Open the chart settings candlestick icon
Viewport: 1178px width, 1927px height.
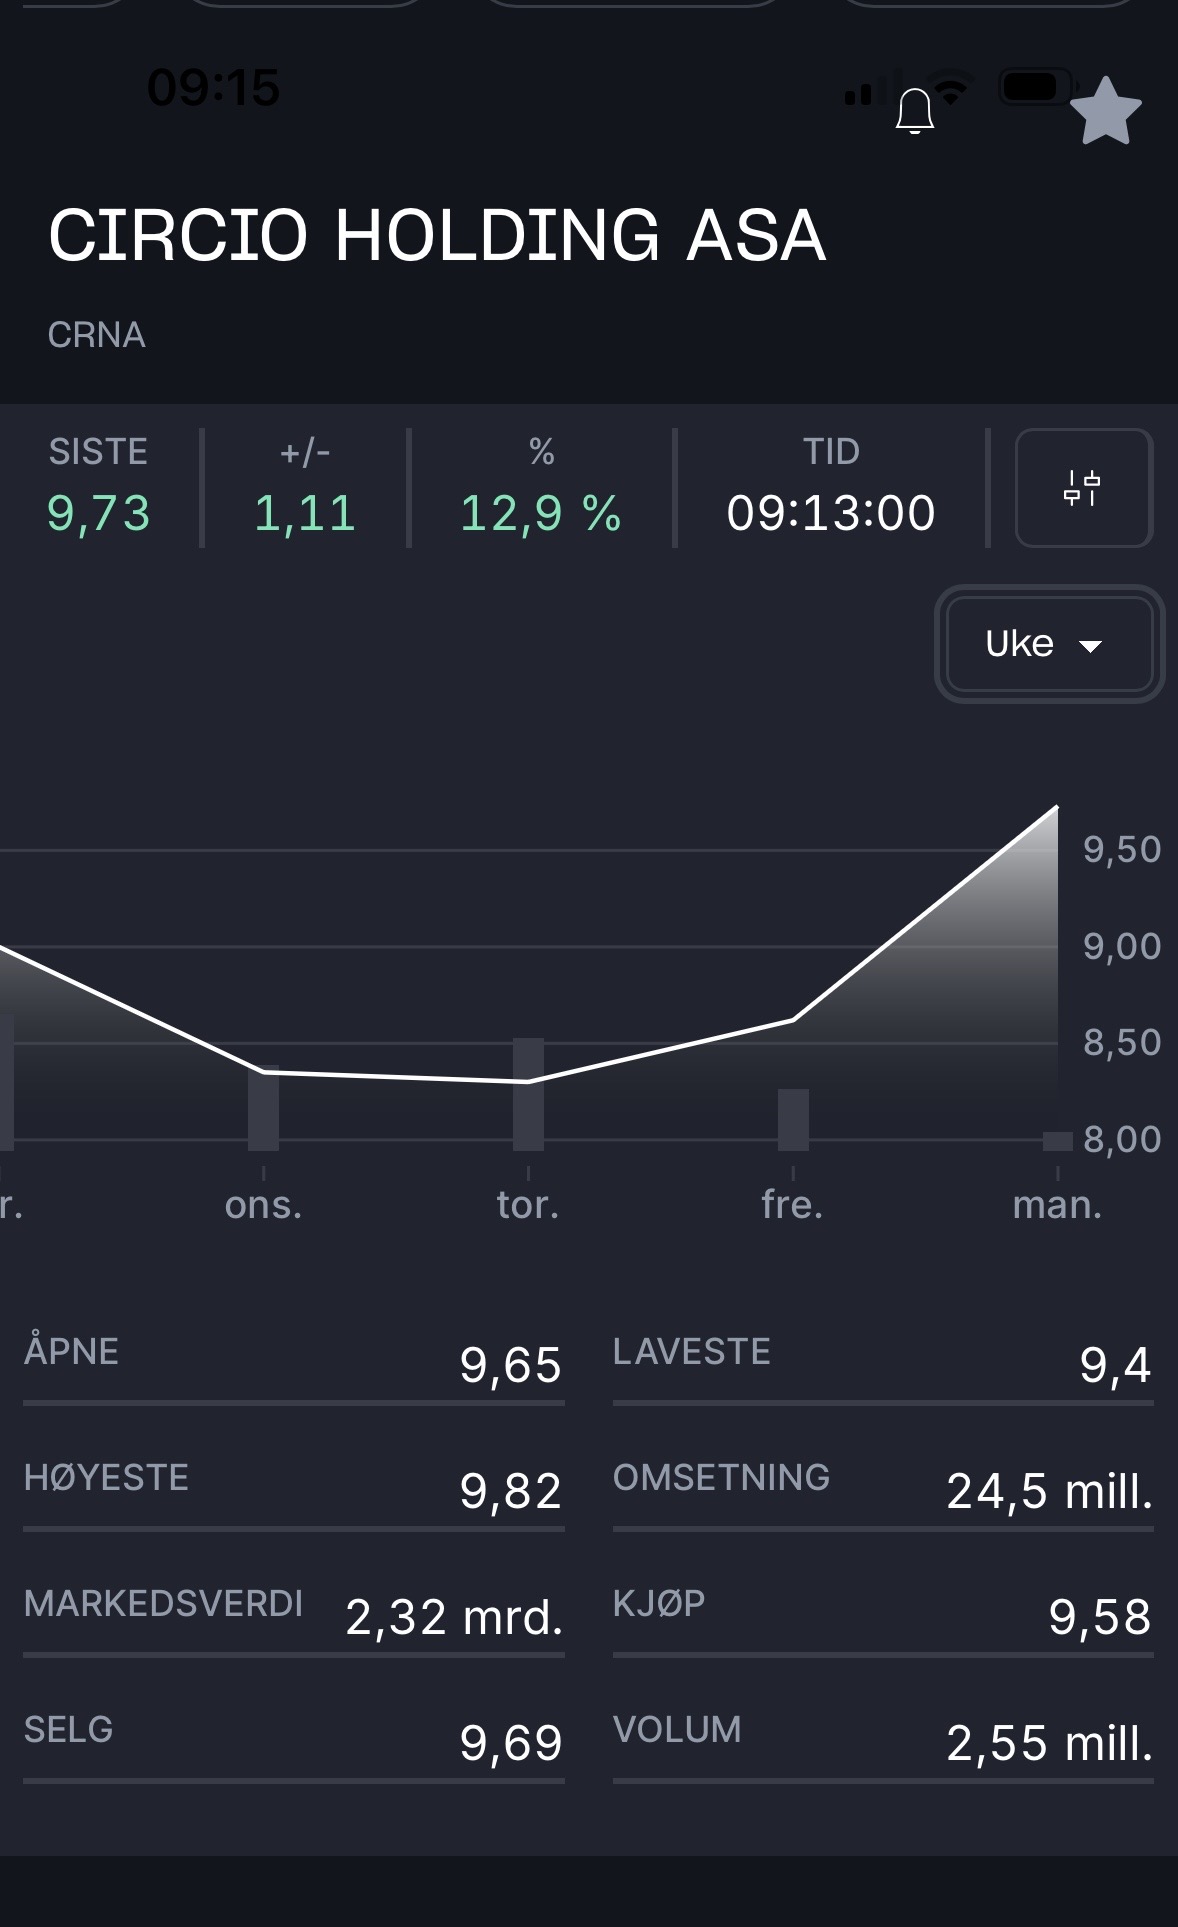click(x=1083, y=488)
